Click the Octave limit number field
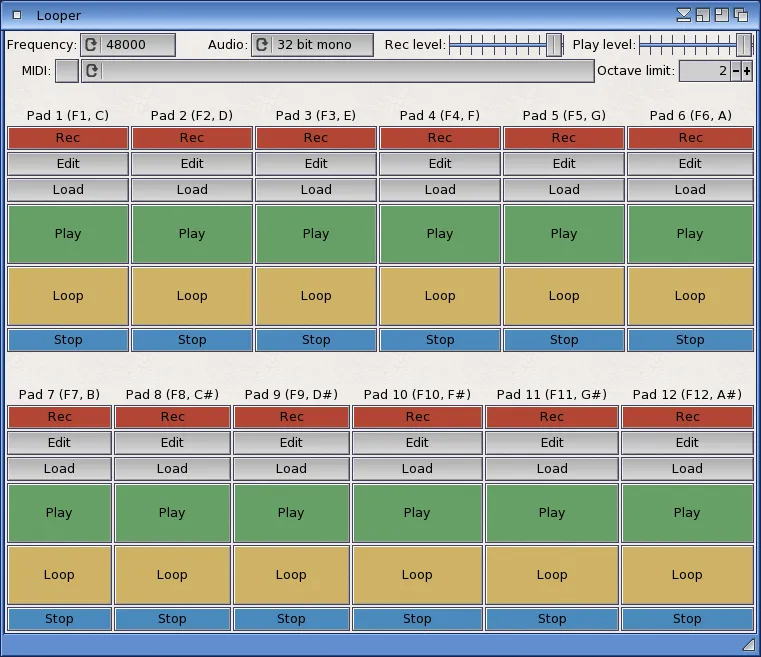The width and height of the screenshot is (761, 657). [x=705, y=71]
